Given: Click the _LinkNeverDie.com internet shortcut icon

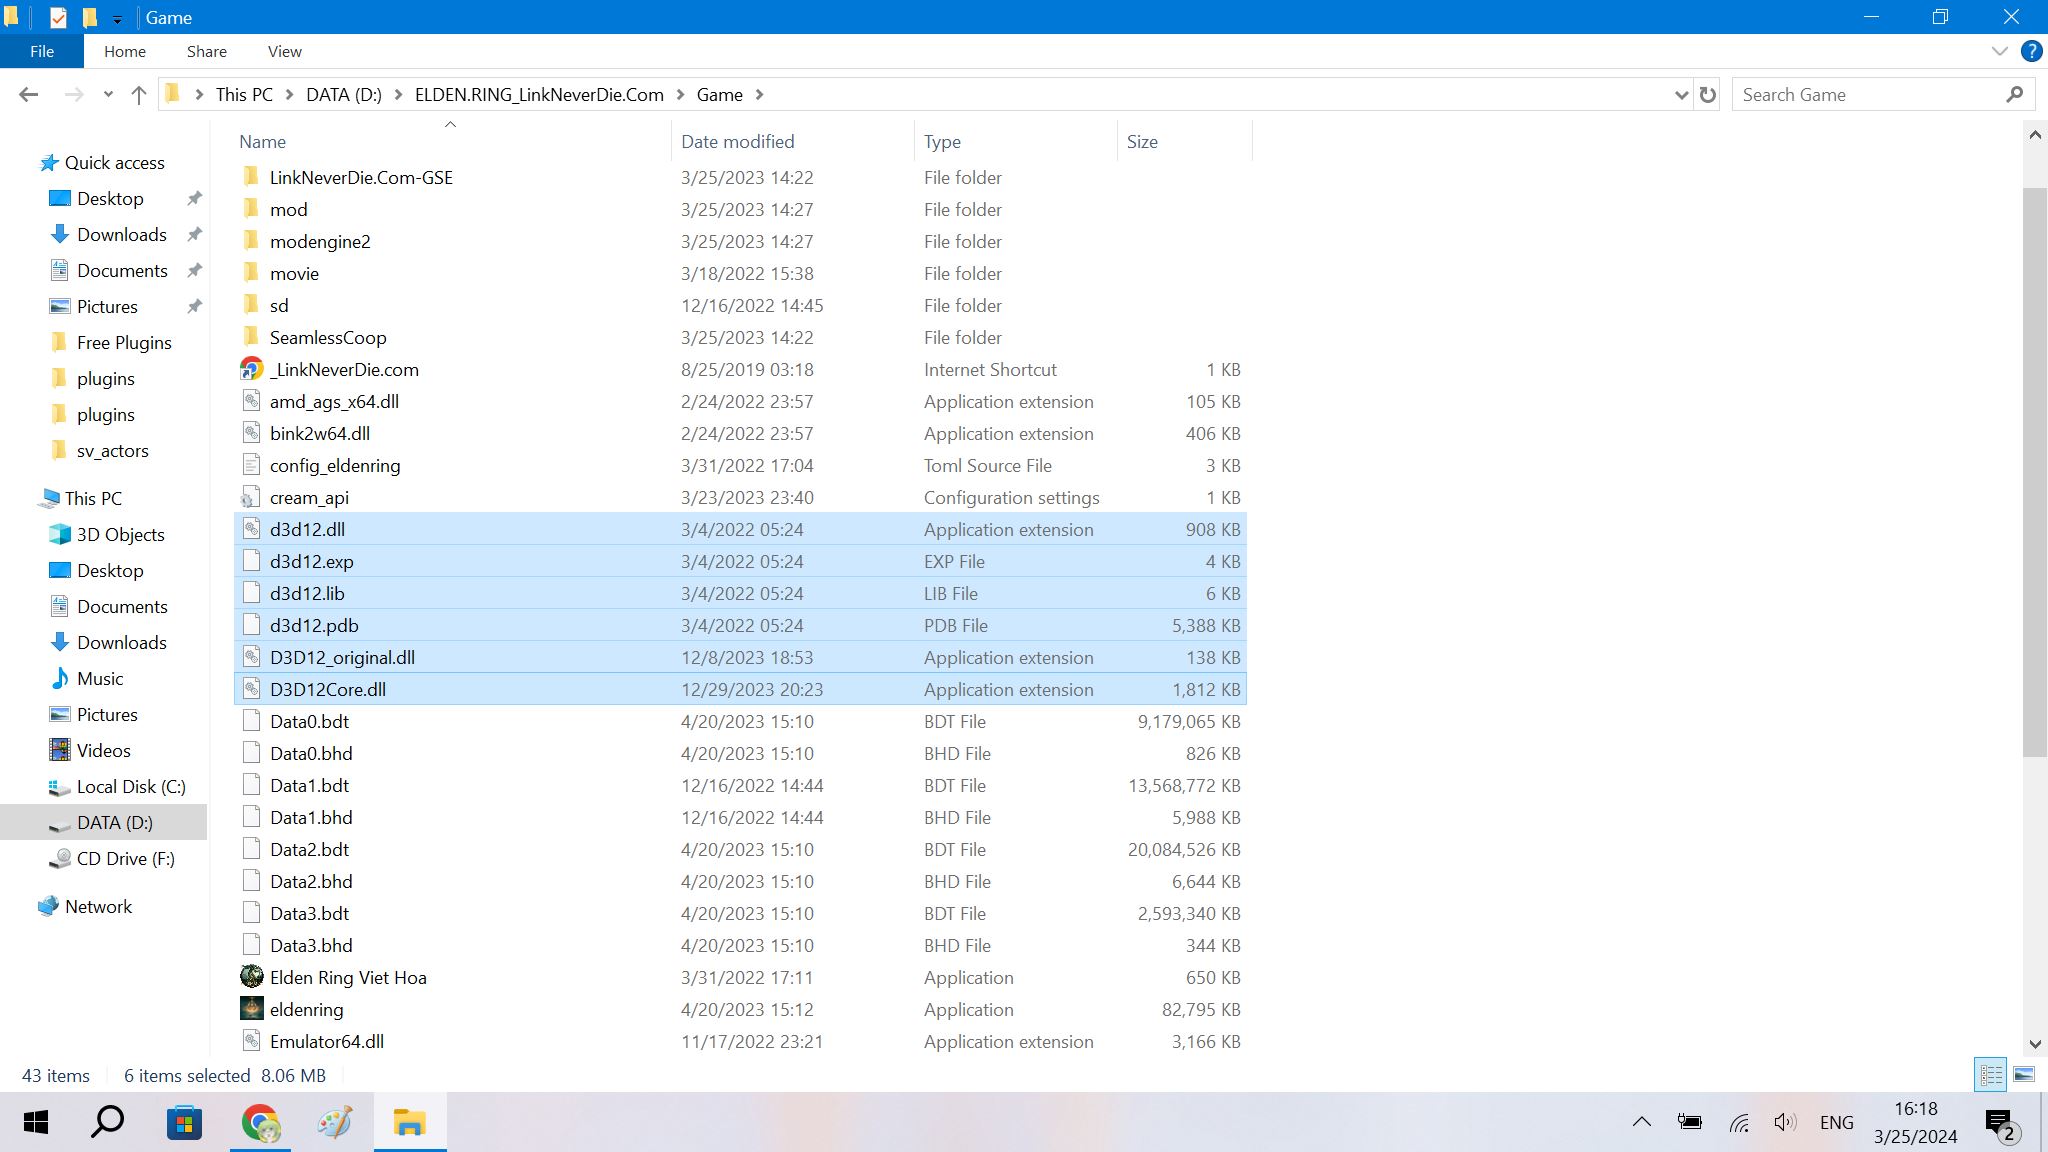Looking at the screenshot, I should [249, 369].
